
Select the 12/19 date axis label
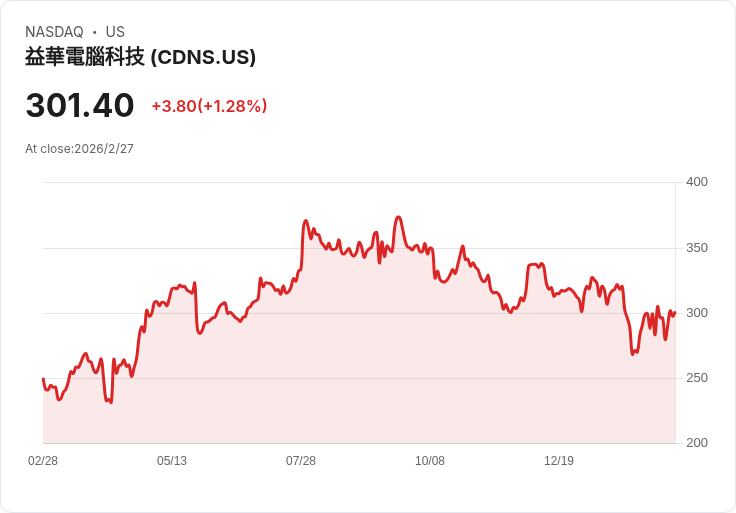pos(559,461)
